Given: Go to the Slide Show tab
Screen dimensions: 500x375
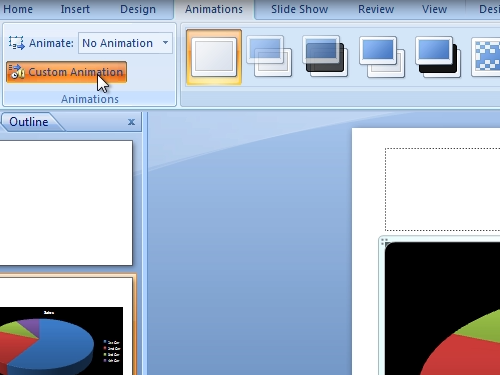Looking at the screenshot, I should click(299, 9).
